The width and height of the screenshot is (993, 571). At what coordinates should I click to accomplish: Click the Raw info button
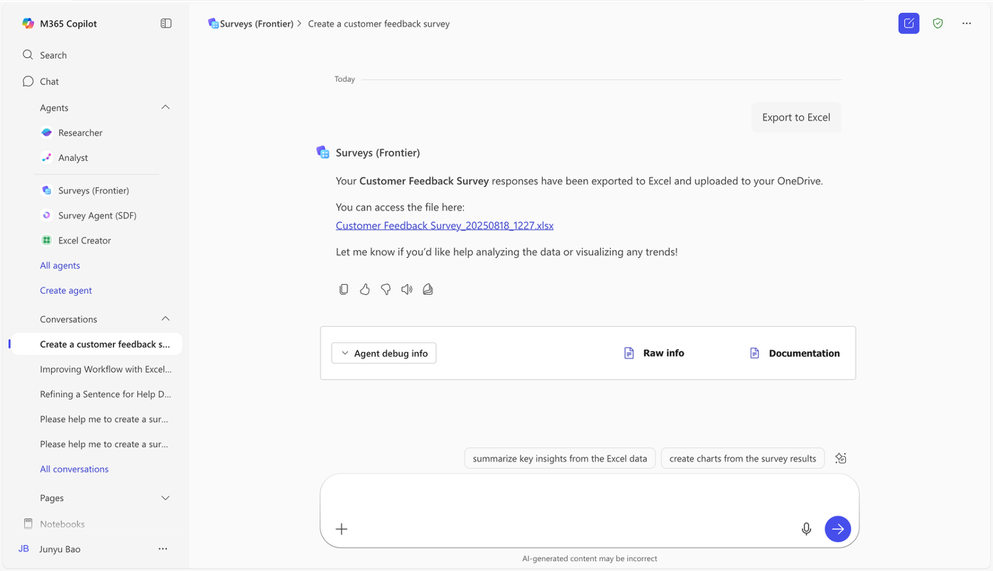[654, 353]
